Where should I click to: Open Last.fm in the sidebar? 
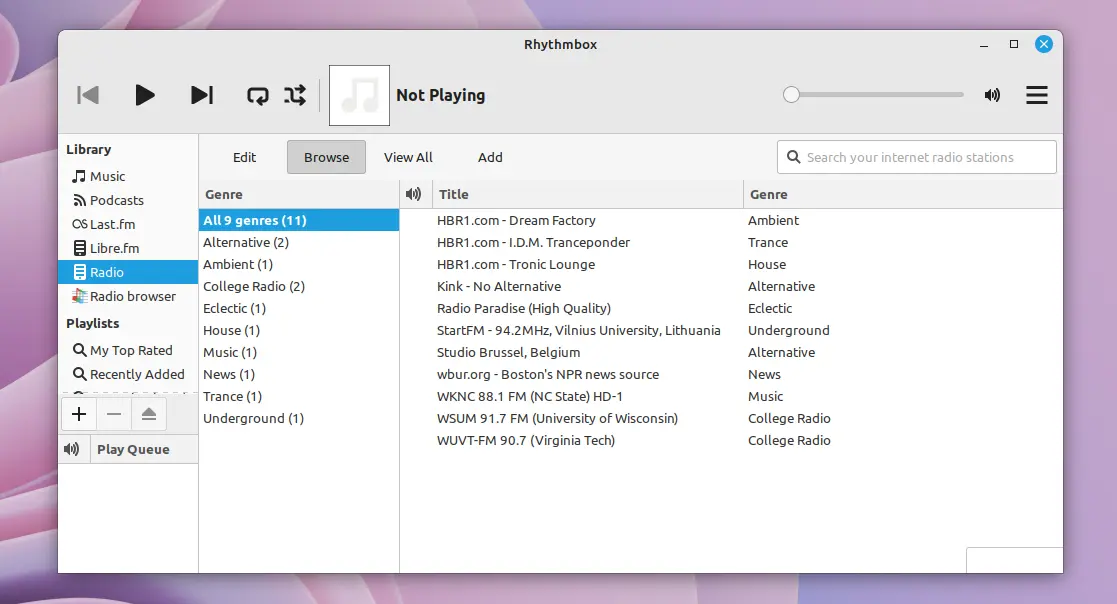[112, 224]
